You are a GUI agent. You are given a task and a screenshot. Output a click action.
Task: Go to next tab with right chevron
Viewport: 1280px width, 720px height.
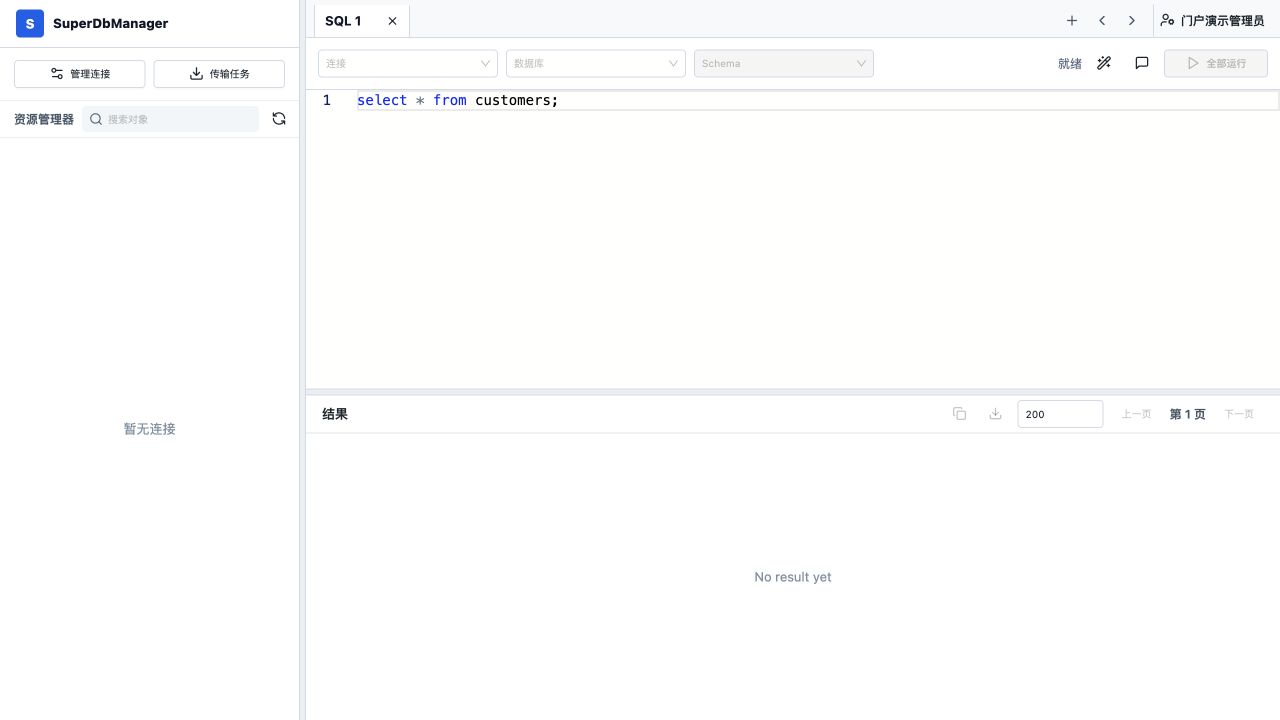pos(1132,20)
